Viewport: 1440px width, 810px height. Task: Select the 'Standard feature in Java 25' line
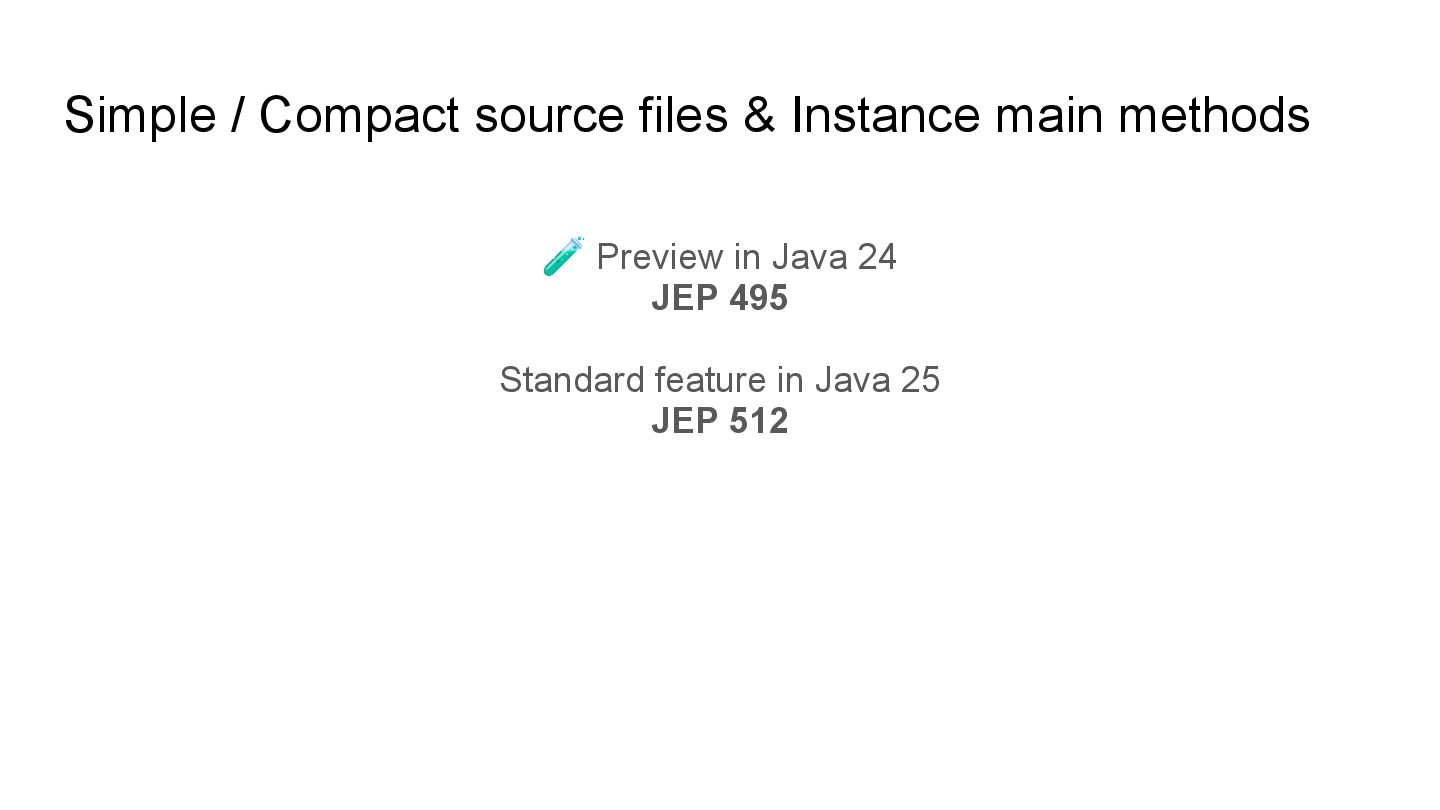coord(719,380)
